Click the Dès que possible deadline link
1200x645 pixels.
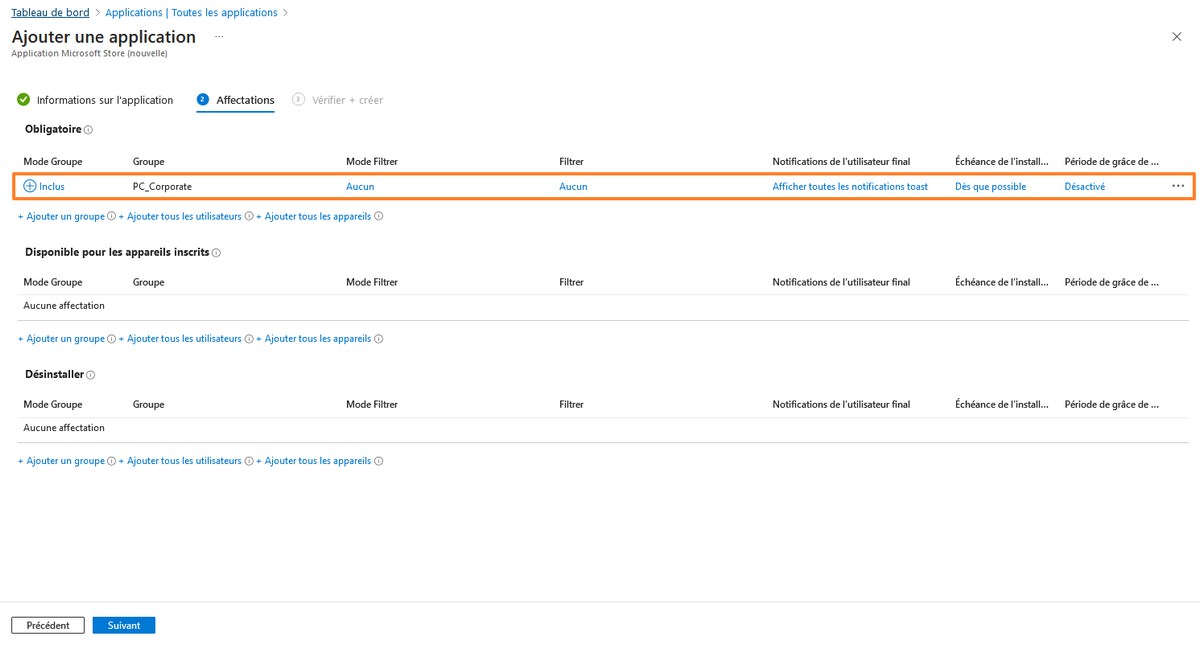[990, 186]
